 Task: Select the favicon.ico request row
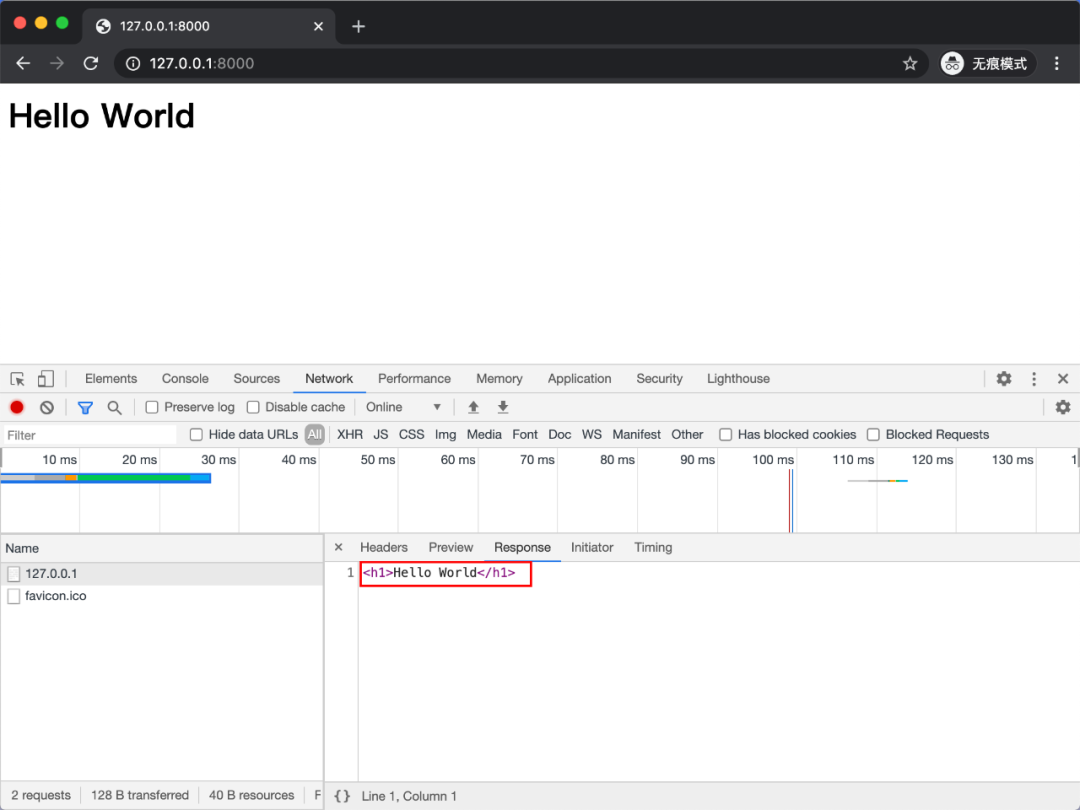[162, 596]
